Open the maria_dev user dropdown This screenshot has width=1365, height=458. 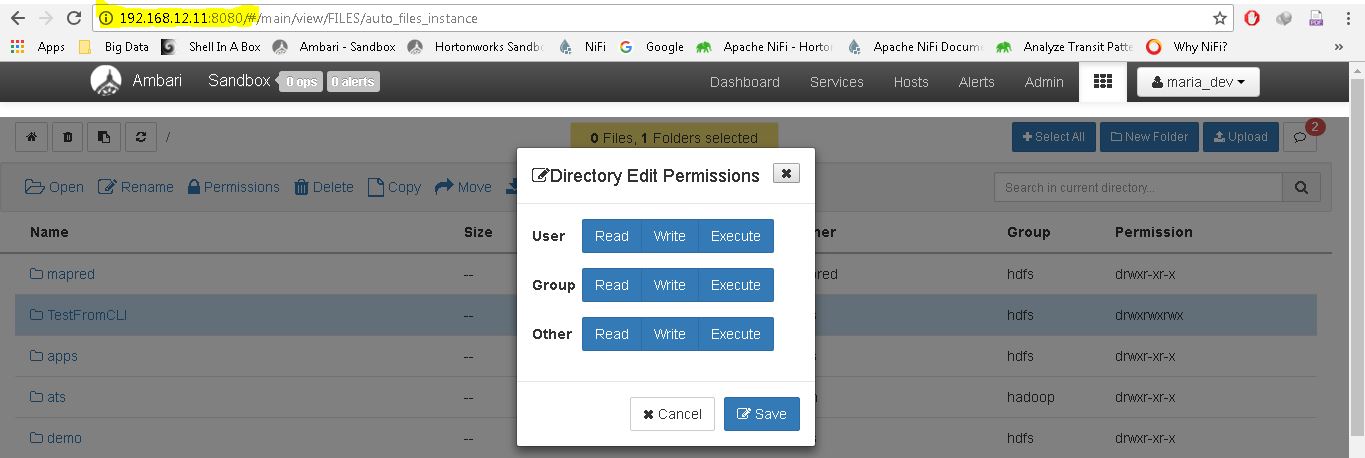point(1198,82)
